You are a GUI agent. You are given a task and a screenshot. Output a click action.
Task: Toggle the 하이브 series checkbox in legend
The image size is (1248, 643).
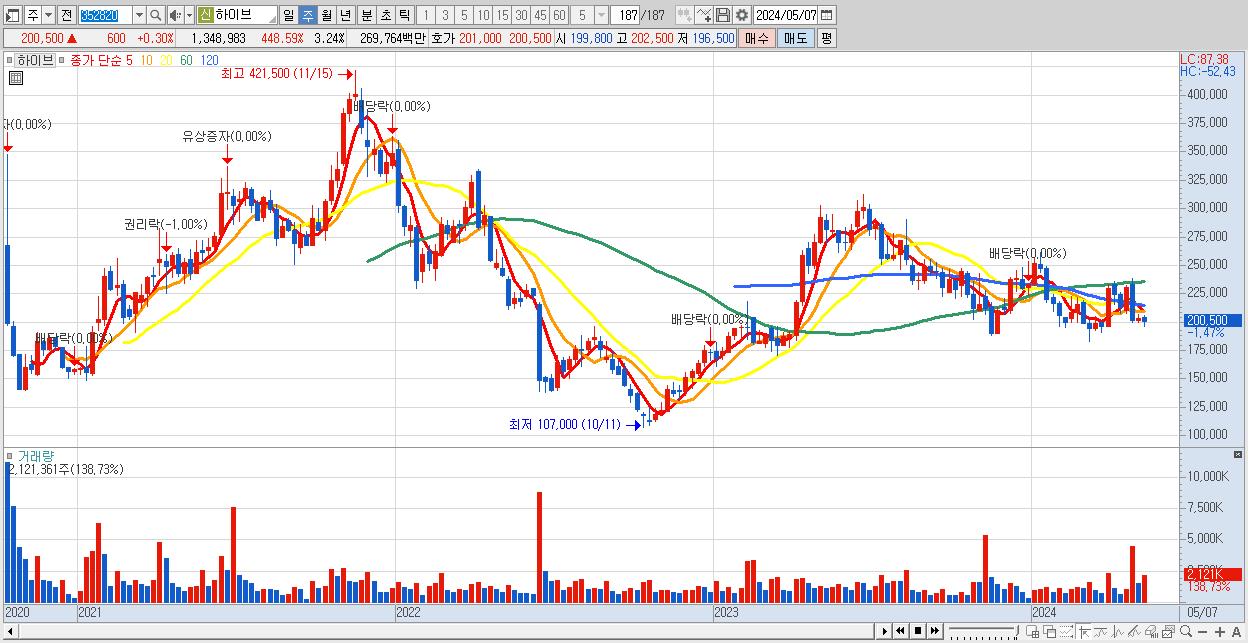coord(9,60)
